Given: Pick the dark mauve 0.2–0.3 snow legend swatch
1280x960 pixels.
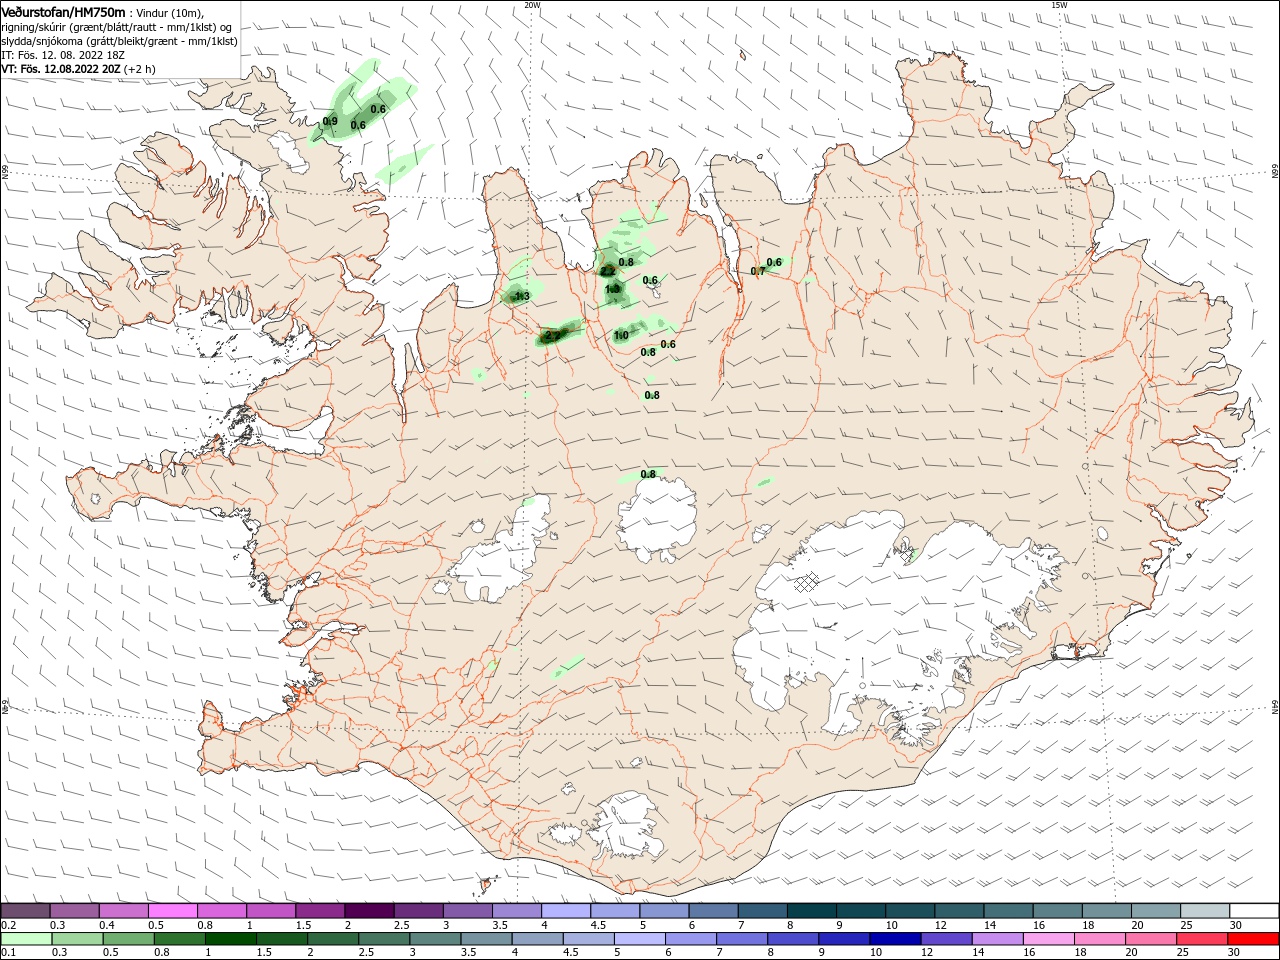Looking at the screenshot, I should click(25, 911).
